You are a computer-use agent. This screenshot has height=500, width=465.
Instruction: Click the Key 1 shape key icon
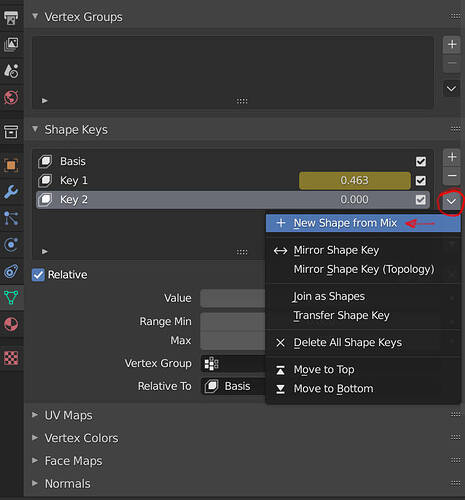tap(45, 180)
